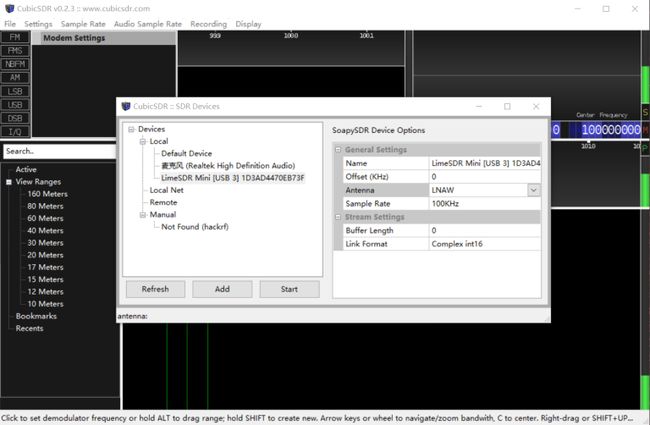Select the Realtek High Definition Audio device
The image size is (650, 425).
coord(228,165)
